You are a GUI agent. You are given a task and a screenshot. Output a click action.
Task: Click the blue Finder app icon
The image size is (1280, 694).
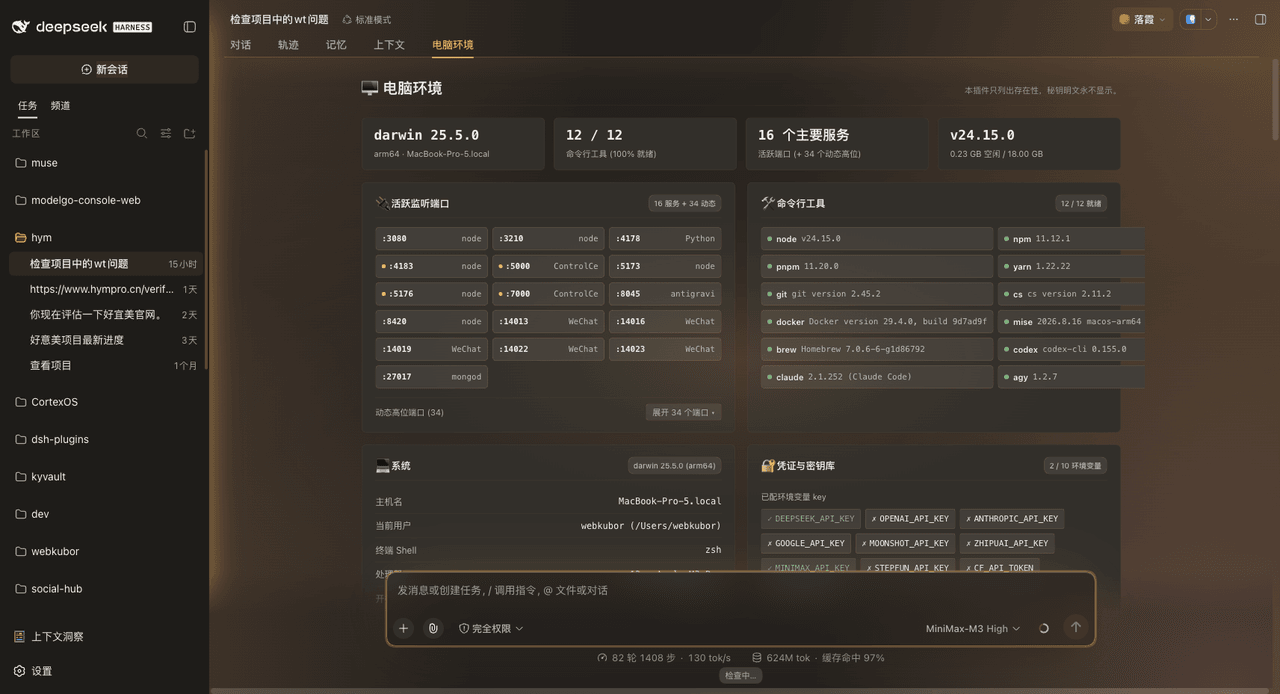pos(1191,19)
